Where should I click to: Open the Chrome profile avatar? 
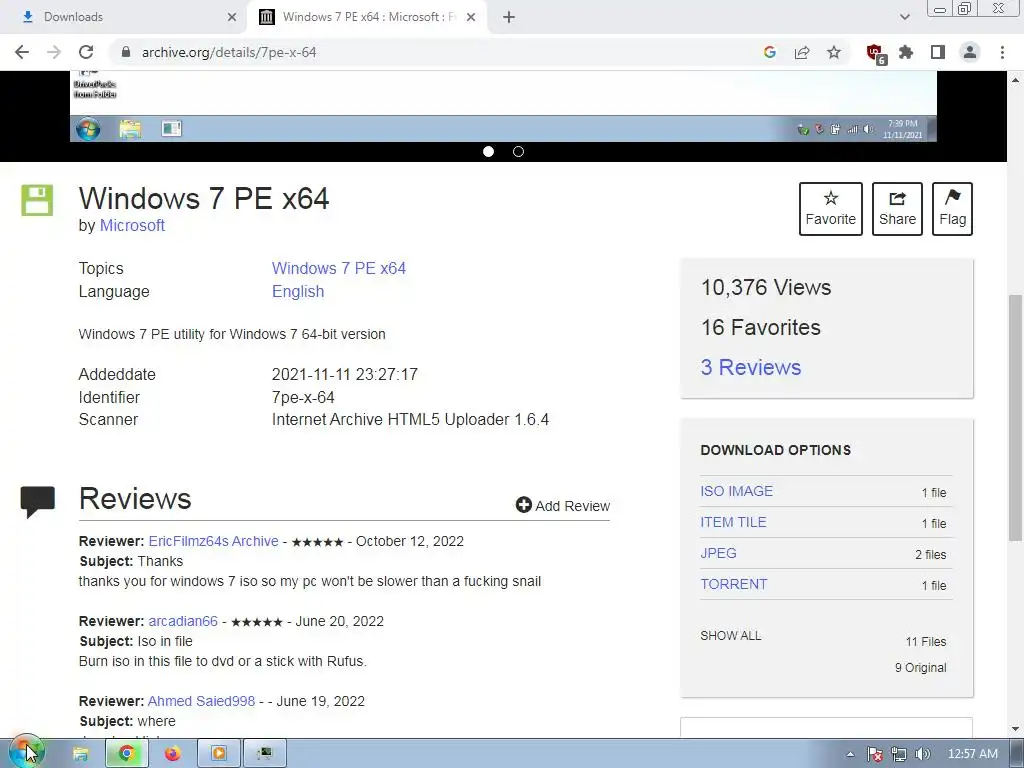[x=970, y=52]
